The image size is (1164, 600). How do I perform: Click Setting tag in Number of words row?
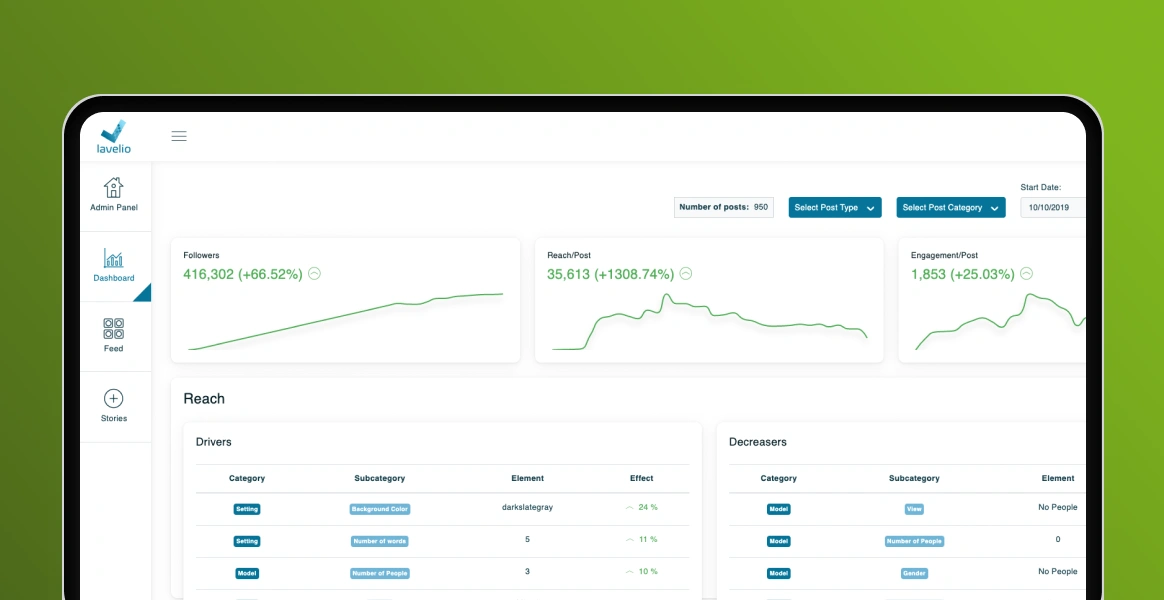(x=247, y=541)
